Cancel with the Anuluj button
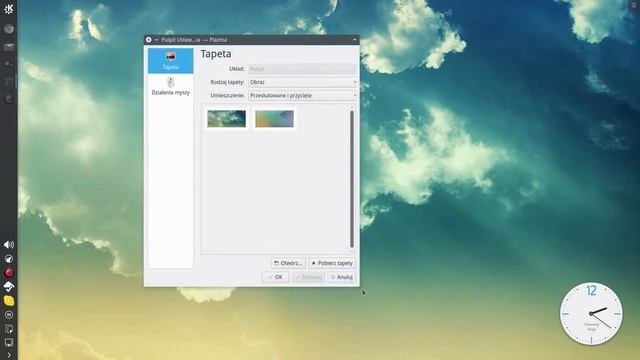This screenshot has height=360, width=640. click(x=342, y=277)
